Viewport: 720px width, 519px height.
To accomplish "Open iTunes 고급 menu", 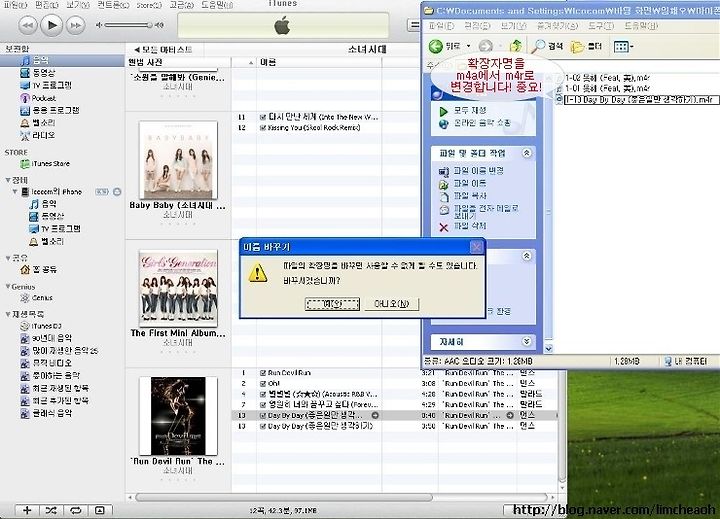I will click(181, 5).
